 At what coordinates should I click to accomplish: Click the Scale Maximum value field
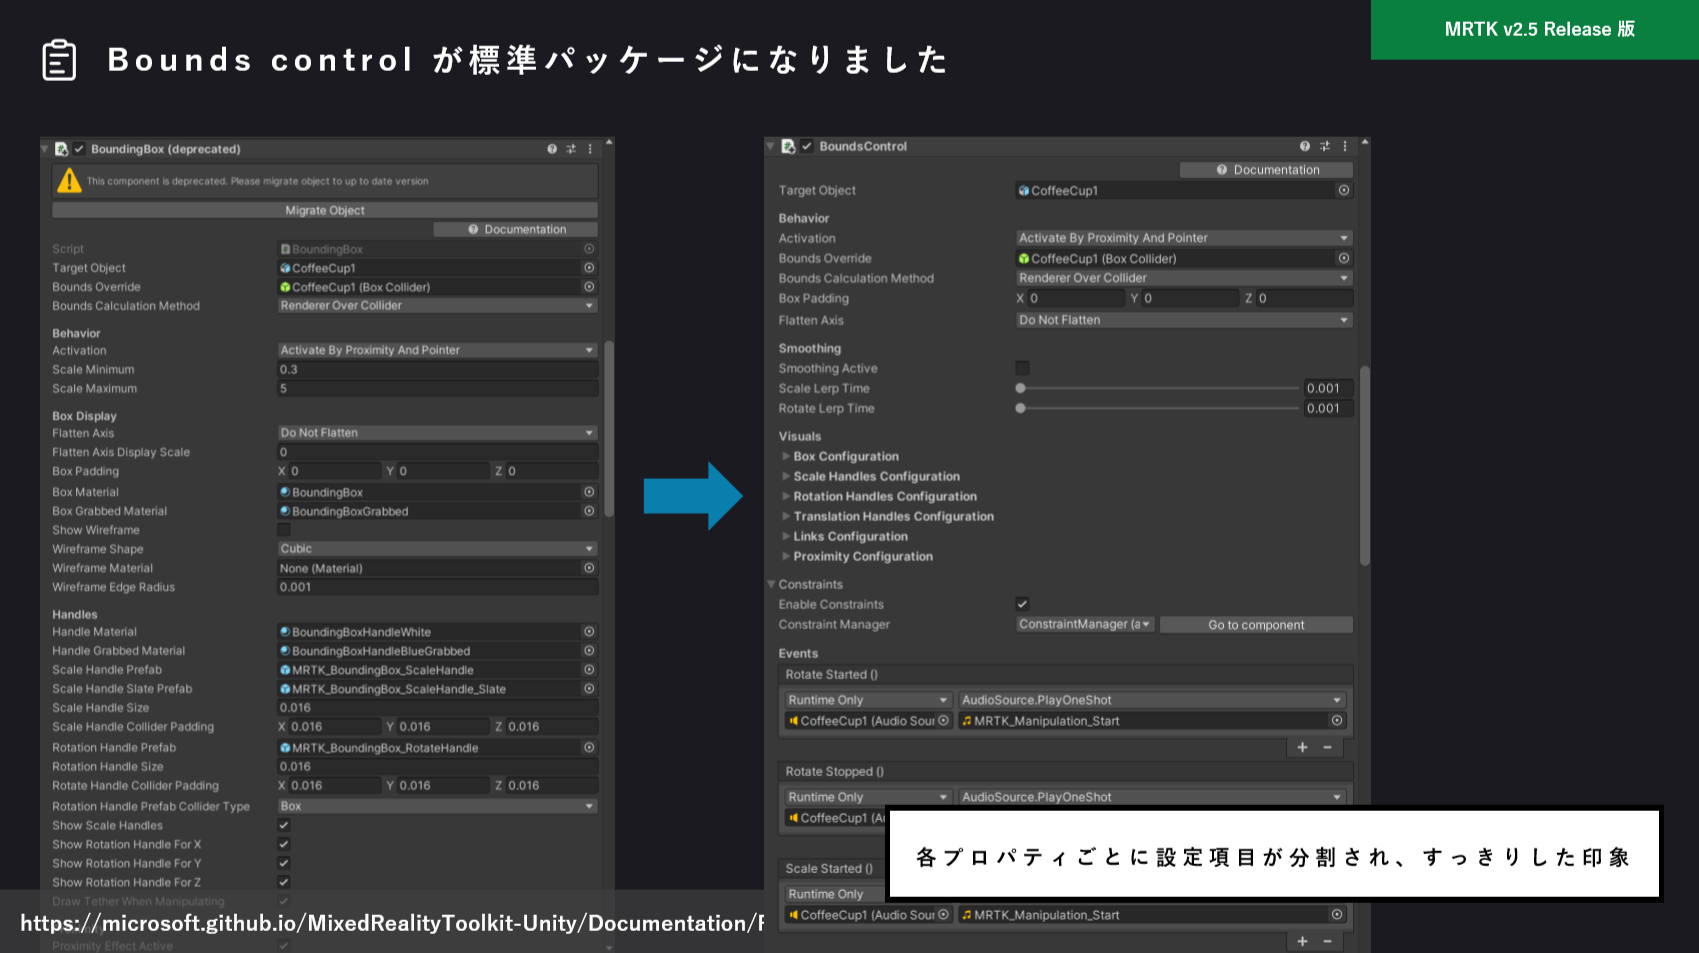(x=438, y=389)
